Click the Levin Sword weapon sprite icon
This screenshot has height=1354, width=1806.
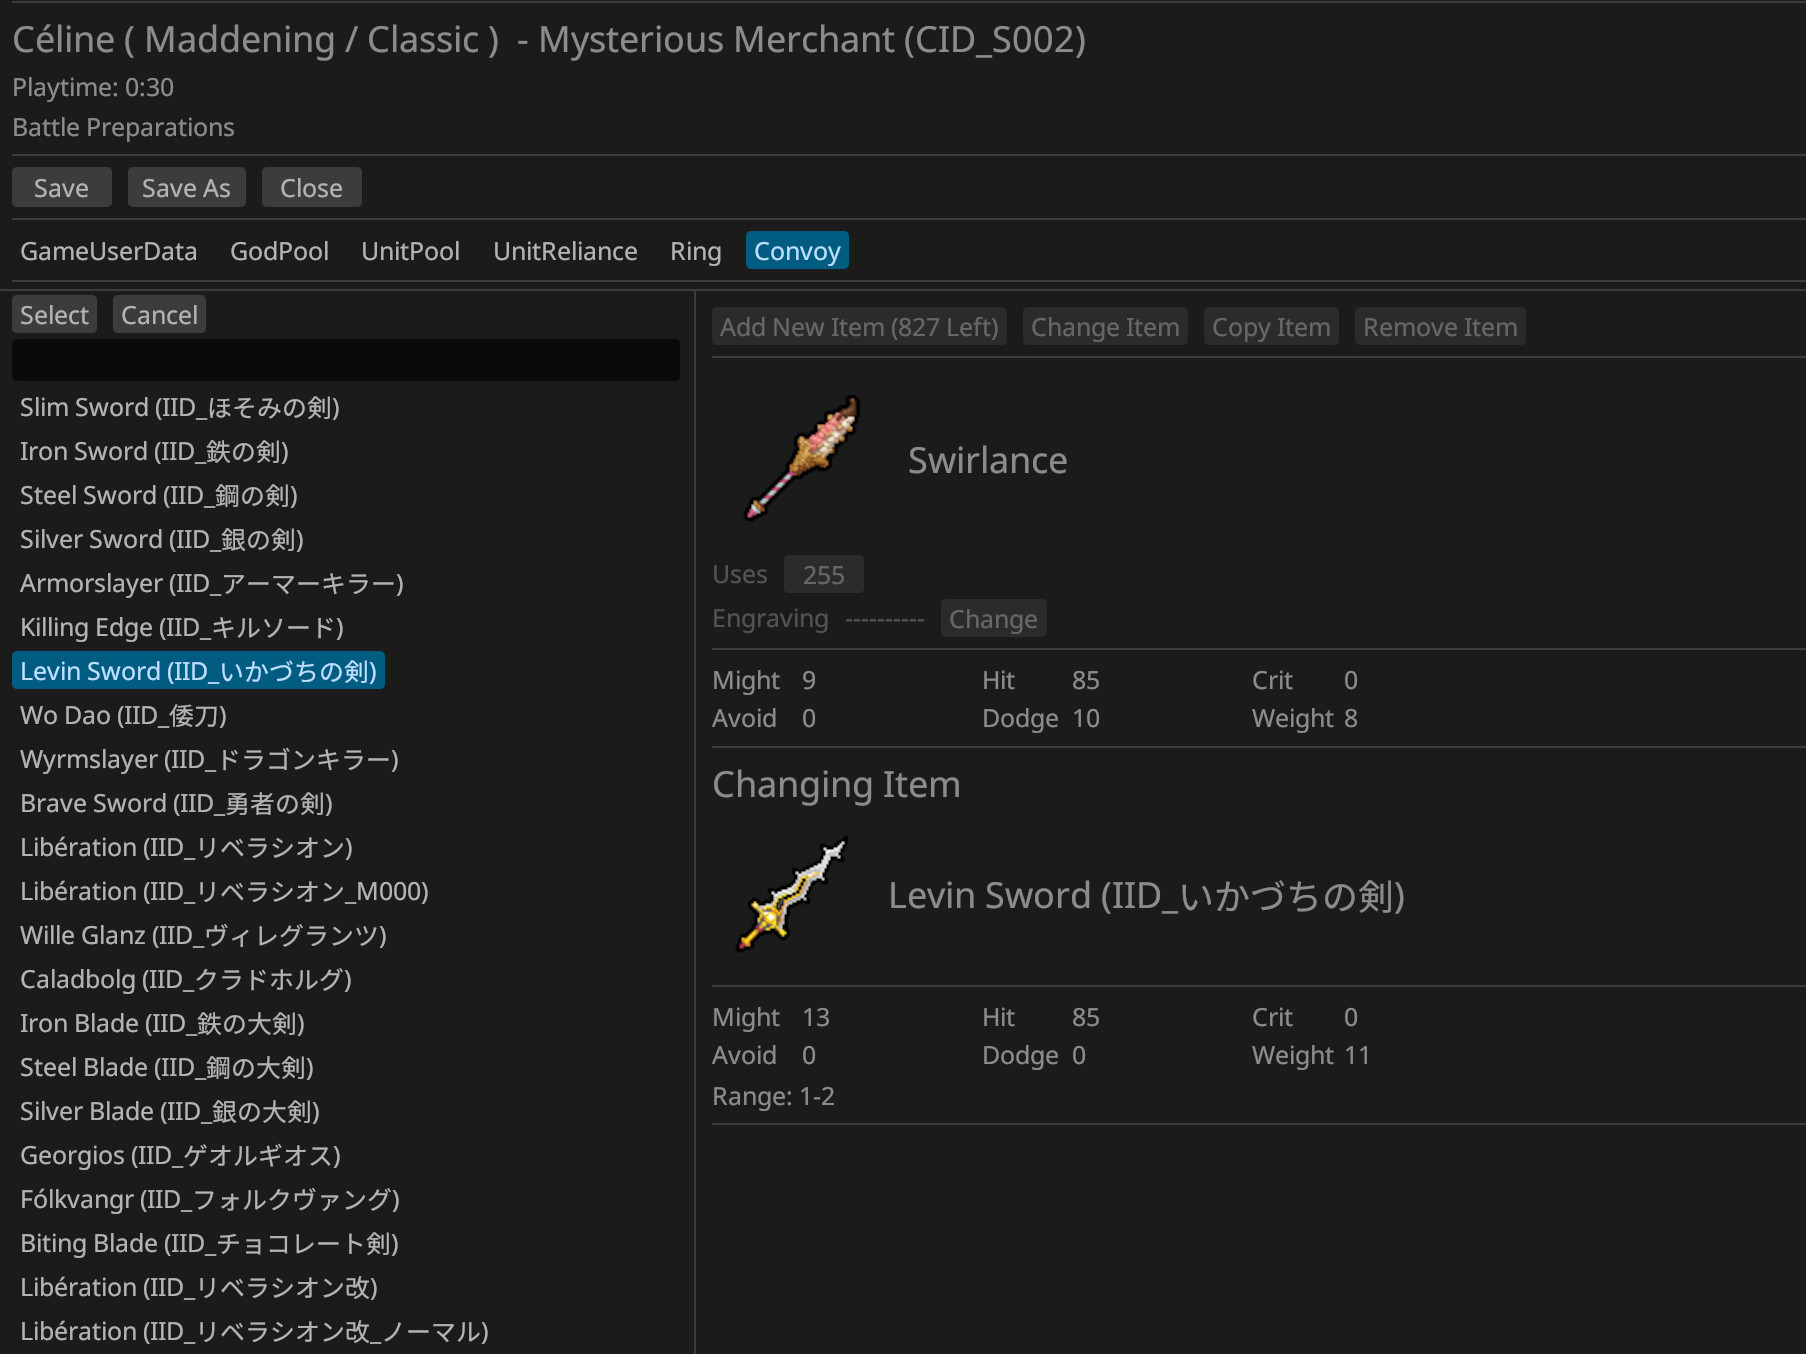790,895
